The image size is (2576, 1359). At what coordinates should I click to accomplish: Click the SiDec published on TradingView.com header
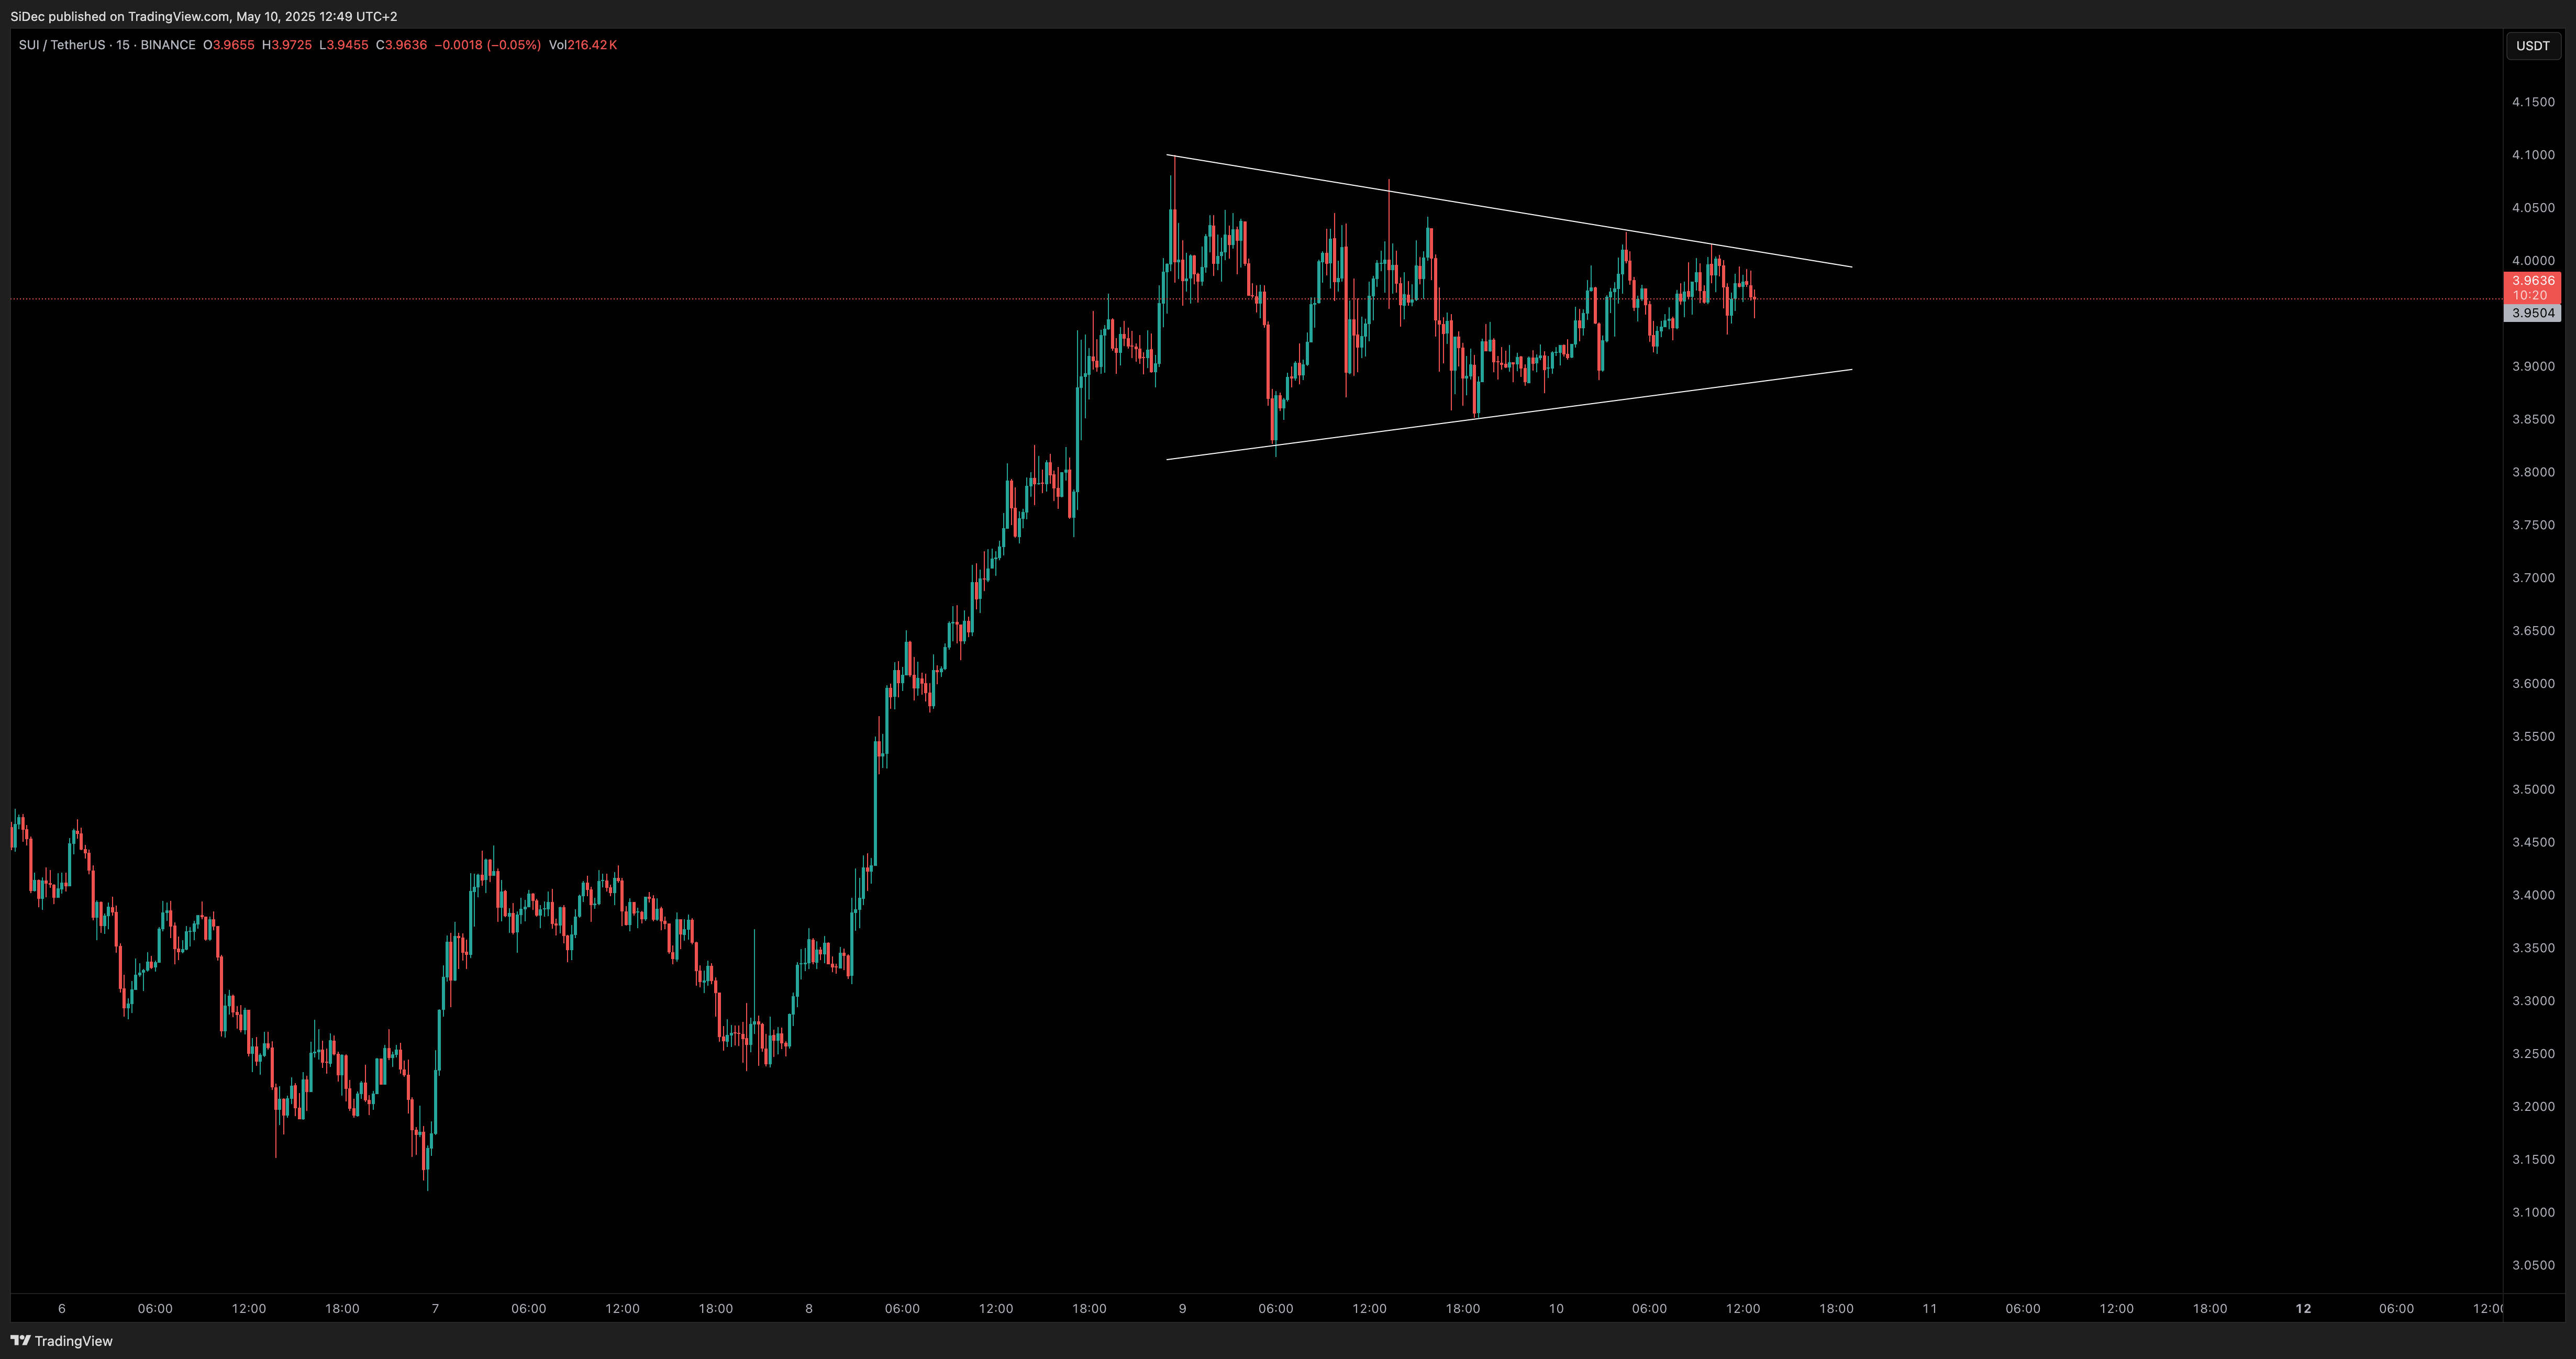(x=204, y=16)
